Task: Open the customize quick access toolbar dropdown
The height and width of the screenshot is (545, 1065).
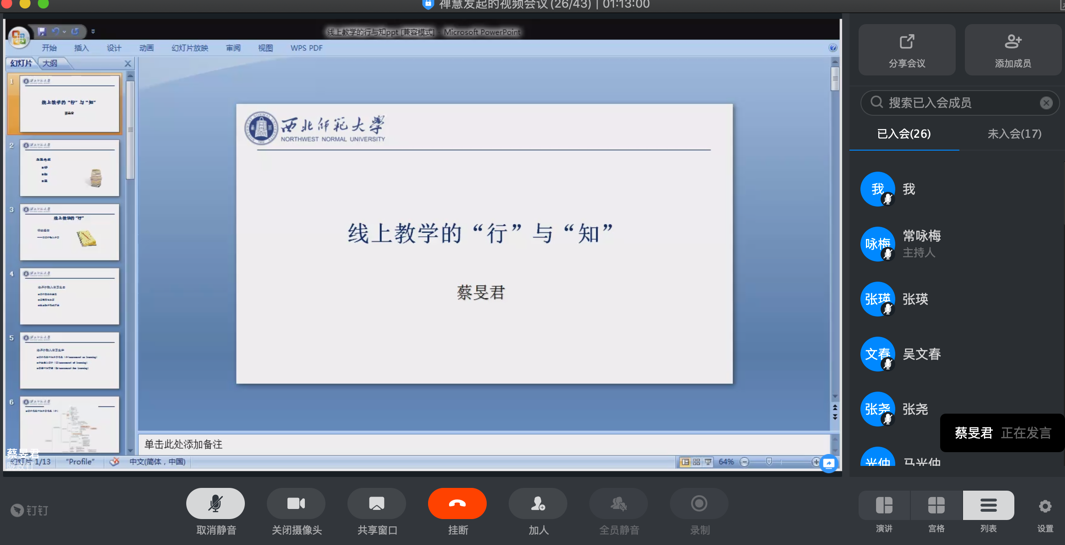Action: point(93,31)
